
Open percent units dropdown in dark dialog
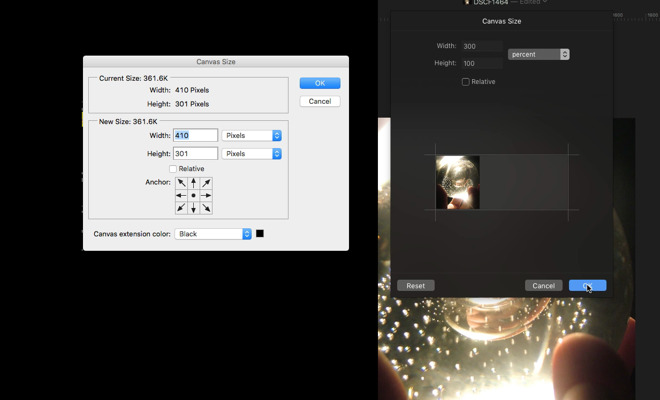tap(539, 54)
